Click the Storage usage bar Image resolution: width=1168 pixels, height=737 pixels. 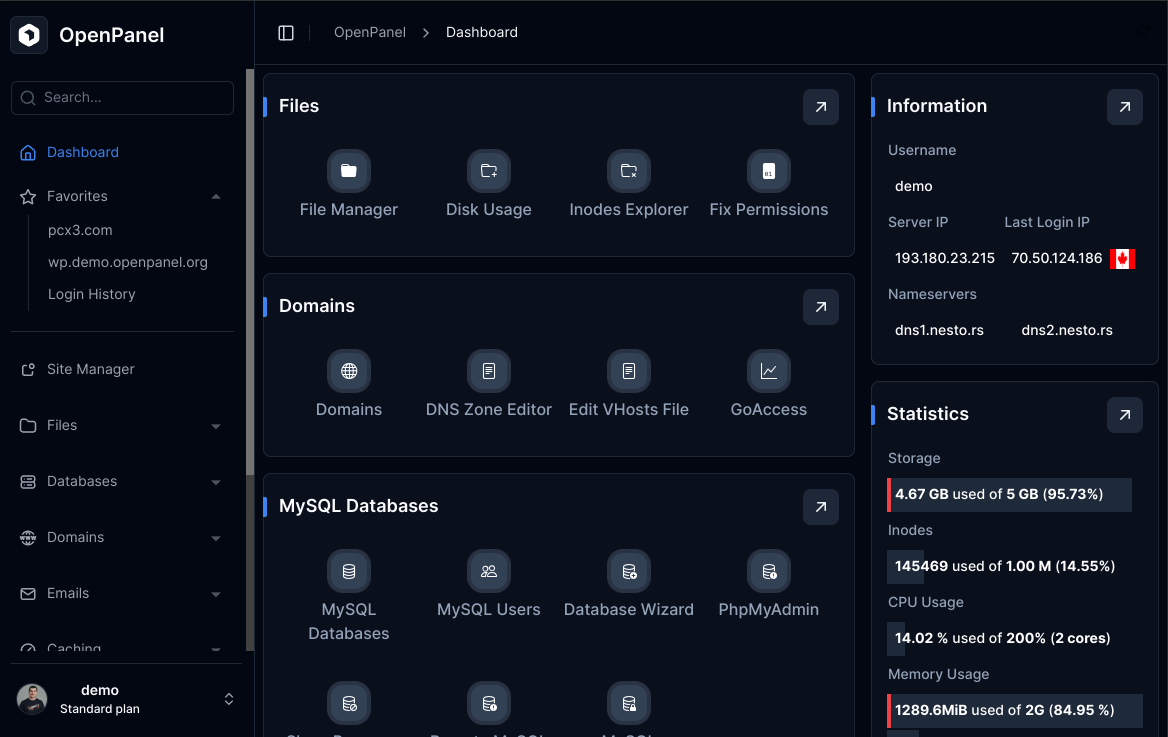click(1009, 494)
